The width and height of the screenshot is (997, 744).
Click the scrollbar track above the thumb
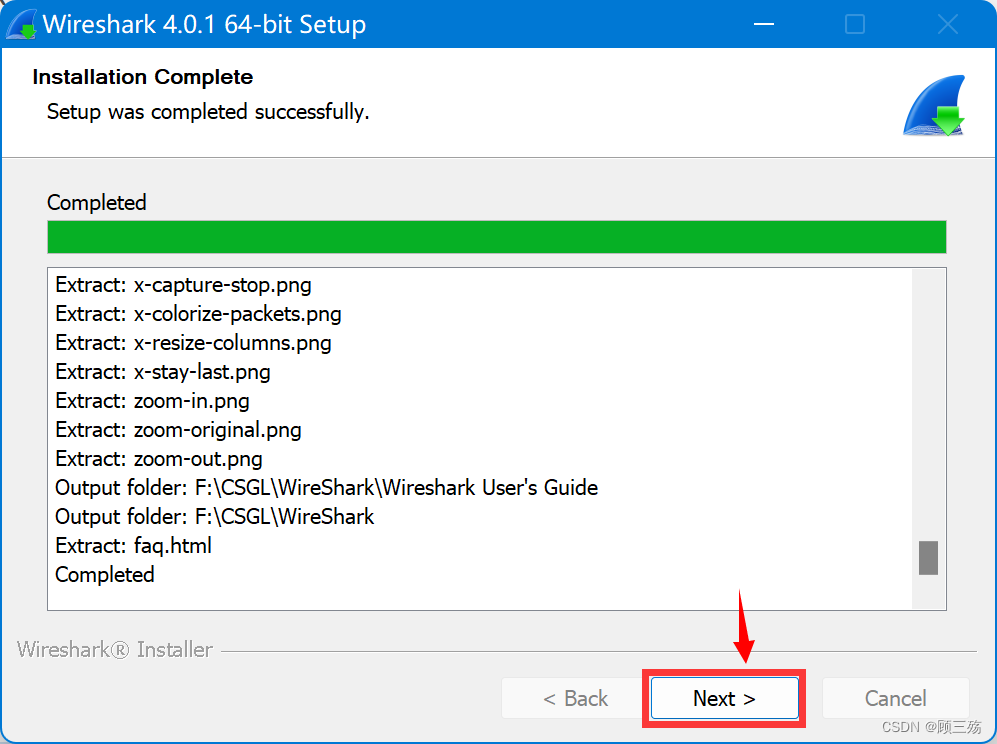pos(928,404)
